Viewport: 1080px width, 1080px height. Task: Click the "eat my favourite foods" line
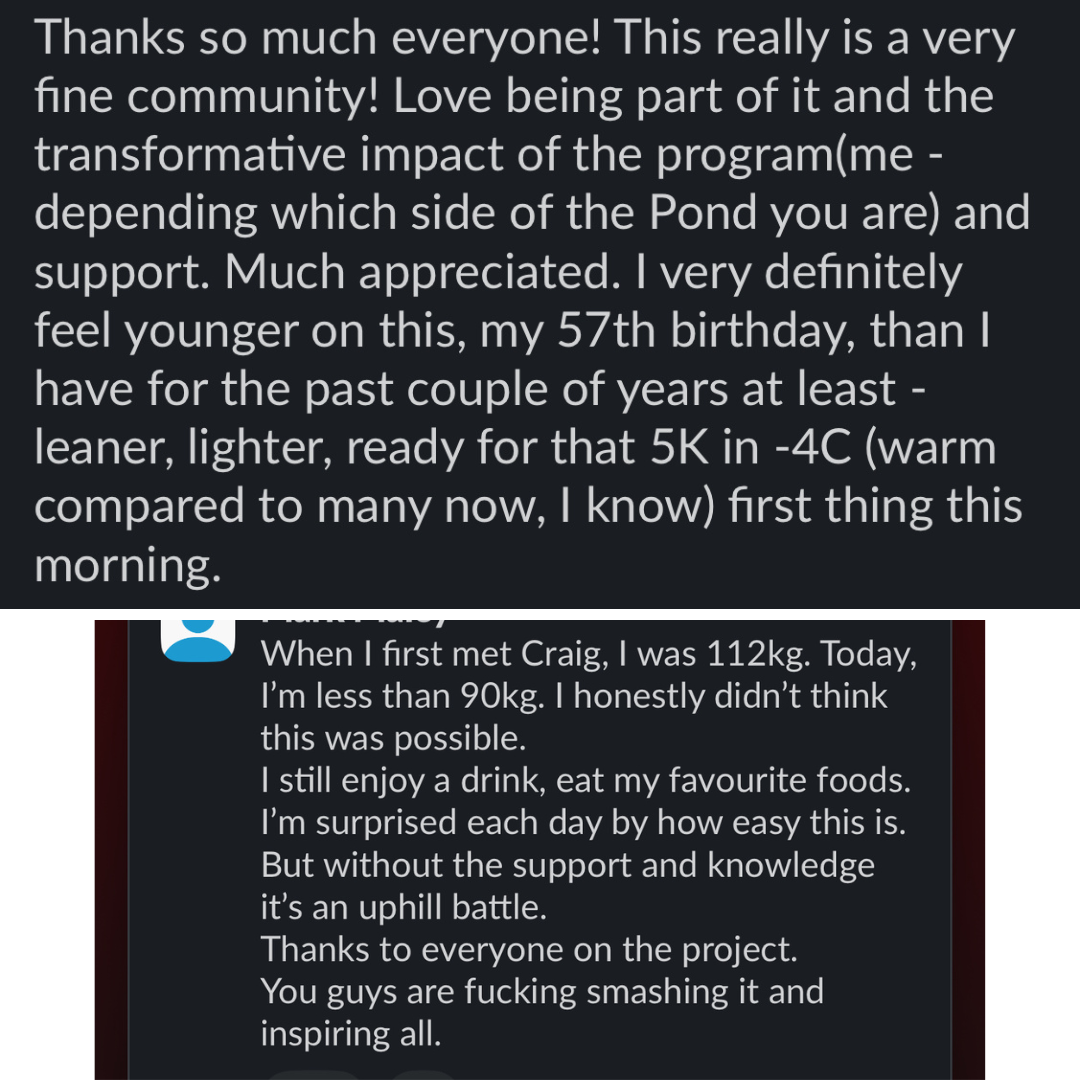click(585, 779)
